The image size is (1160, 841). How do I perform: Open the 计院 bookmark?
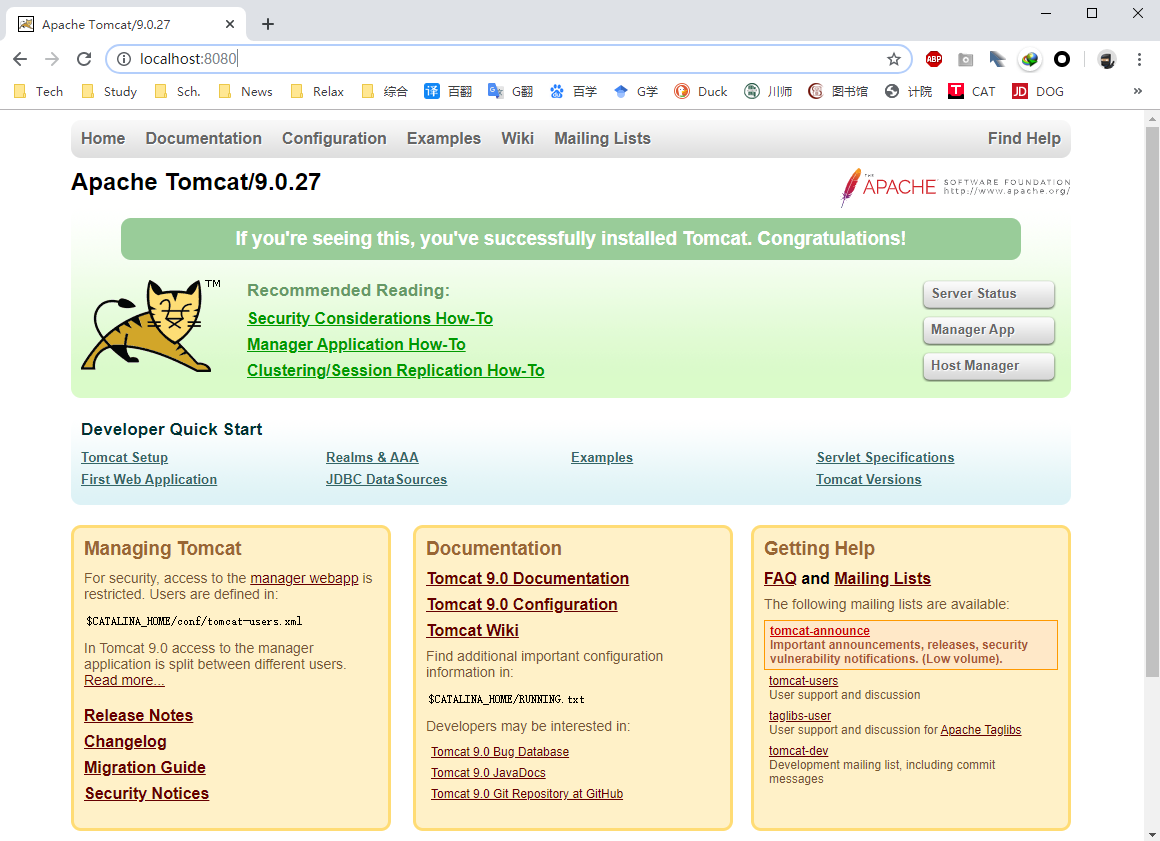(x=908, y=92)
